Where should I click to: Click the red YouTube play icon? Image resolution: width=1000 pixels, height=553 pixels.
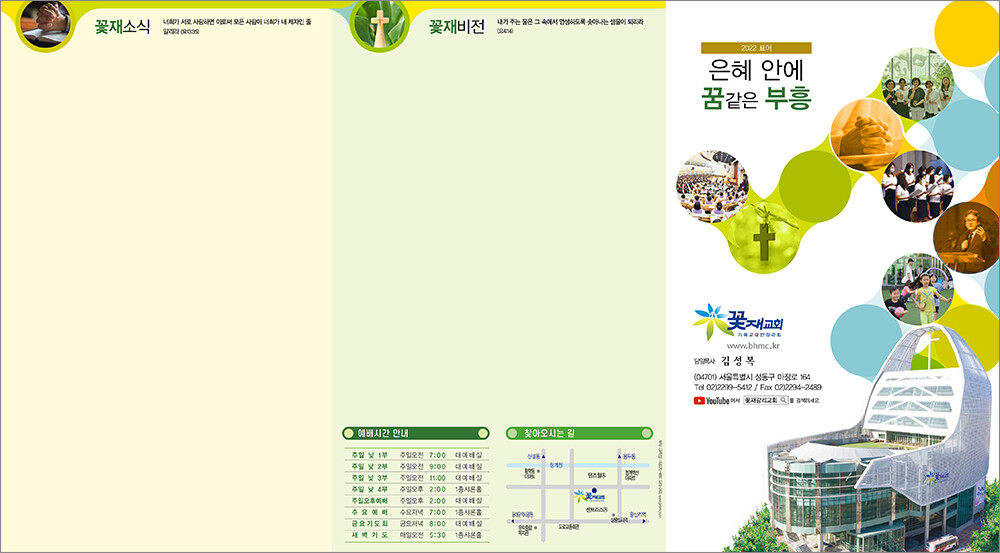point(699,401)
